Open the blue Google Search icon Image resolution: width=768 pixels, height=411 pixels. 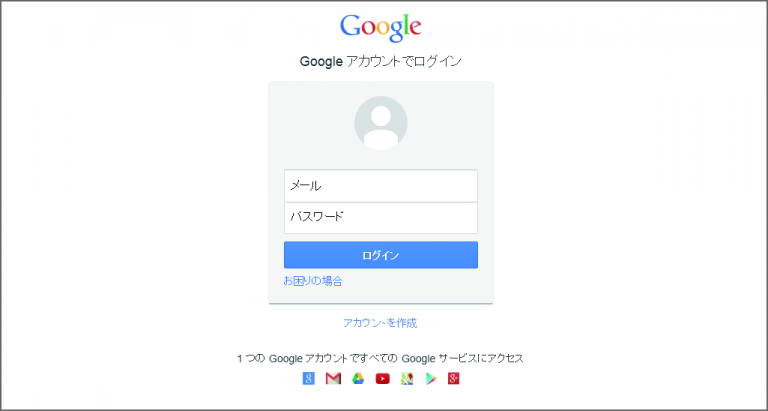[309, 379]
